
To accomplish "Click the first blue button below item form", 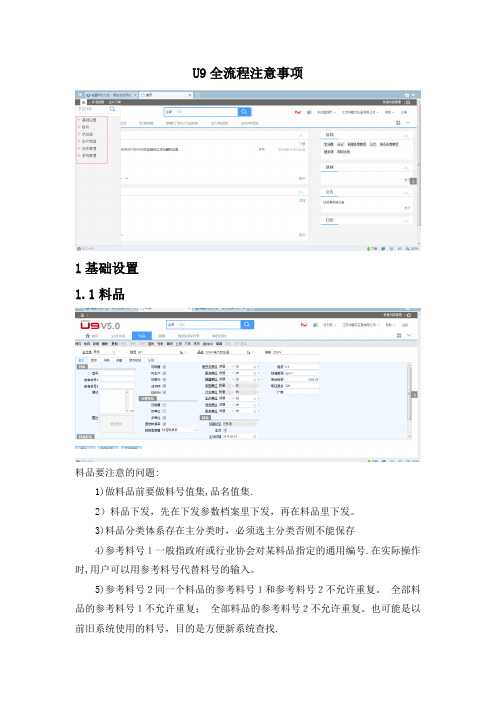I will click(x=85, y=448).
